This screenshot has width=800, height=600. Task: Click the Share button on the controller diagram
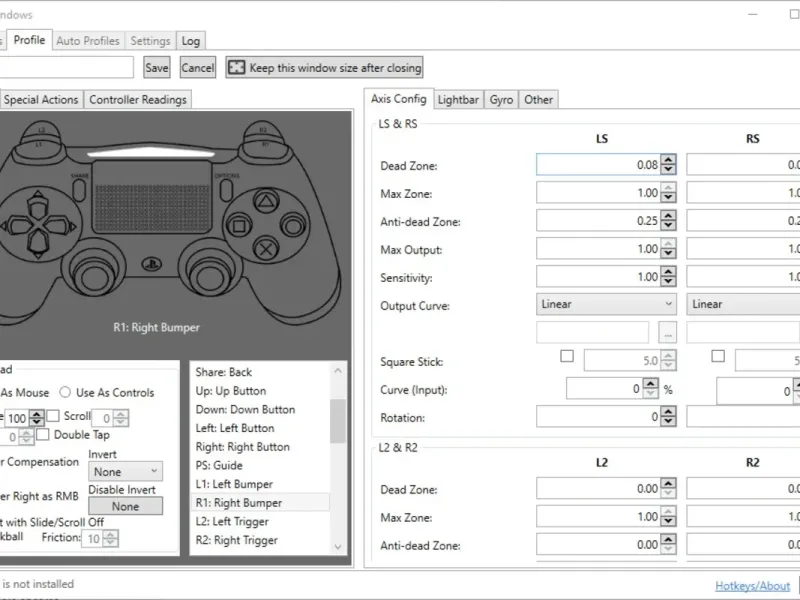(79, 190)
